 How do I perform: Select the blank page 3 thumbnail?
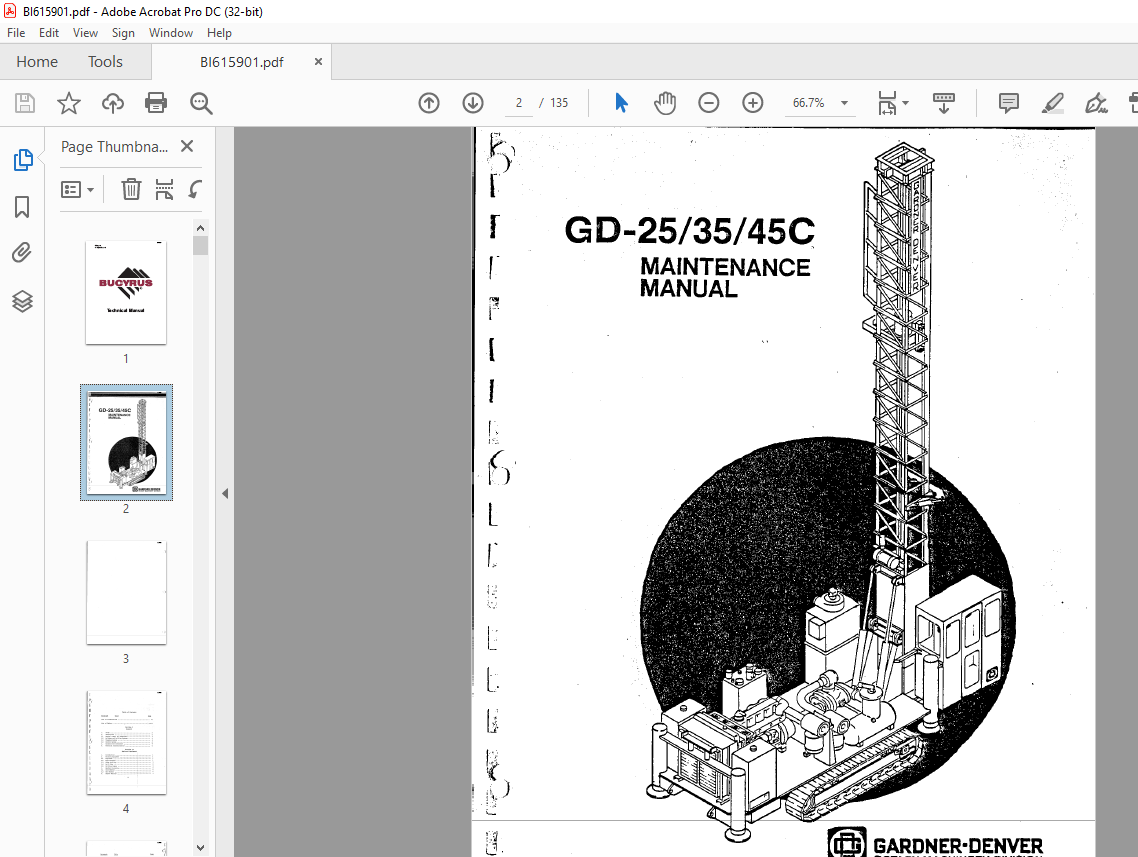[126, 592]
